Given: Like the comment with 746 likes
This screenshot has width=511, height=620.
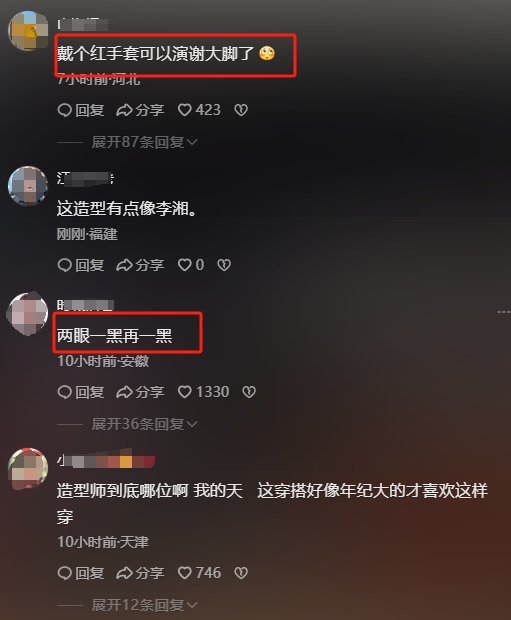Looking at the screenshot, I should click(x=199, y=573).
